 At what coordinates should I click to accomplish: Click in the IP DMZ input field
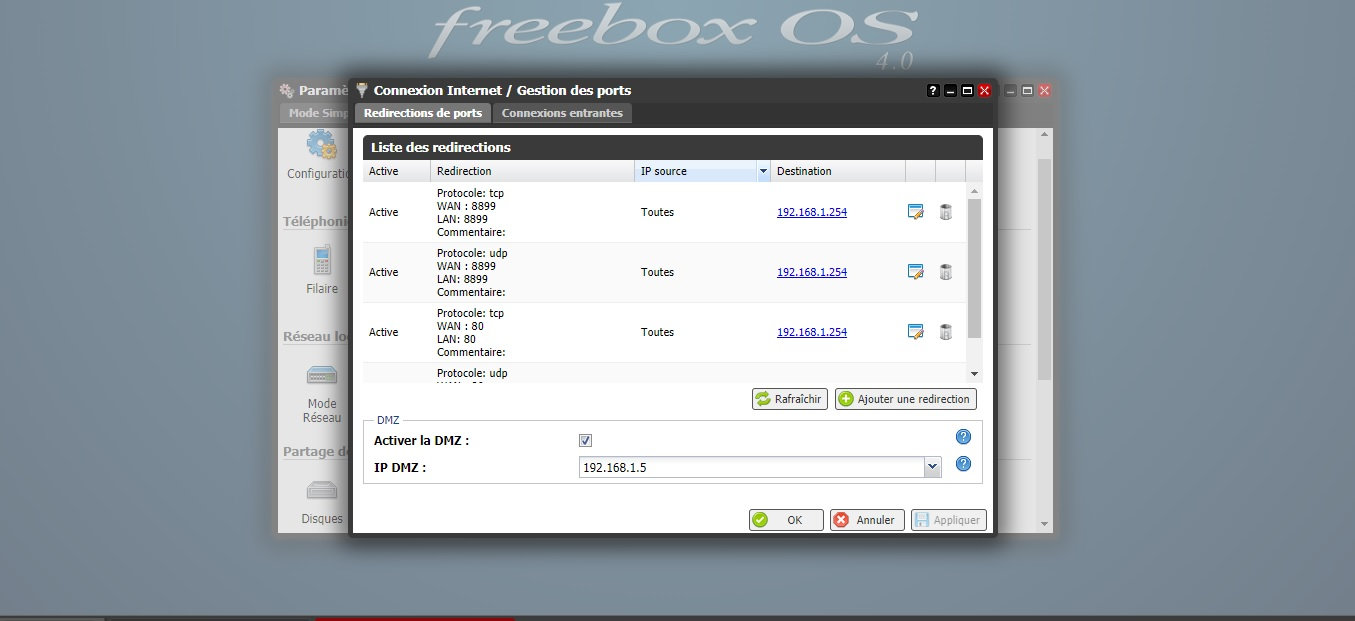pyautogui.click(x=752, y=467)
